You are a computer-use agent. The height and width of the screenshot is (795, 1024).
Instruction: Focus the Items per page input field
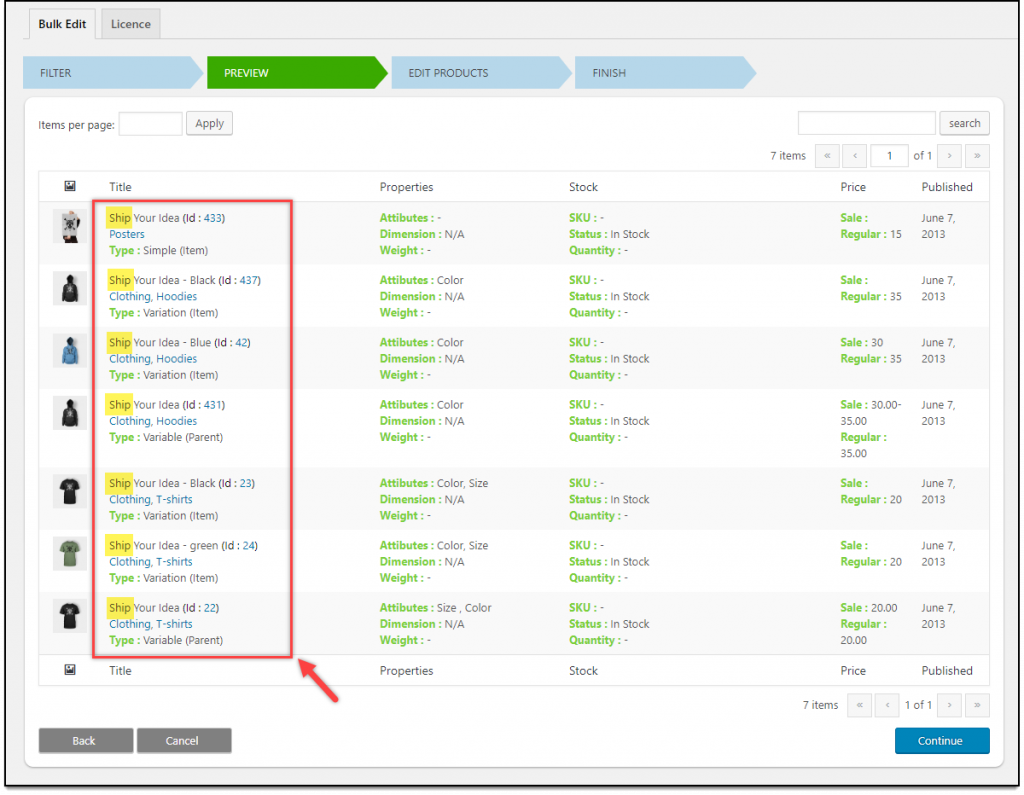pyautogui.click(x=150, y=124)
